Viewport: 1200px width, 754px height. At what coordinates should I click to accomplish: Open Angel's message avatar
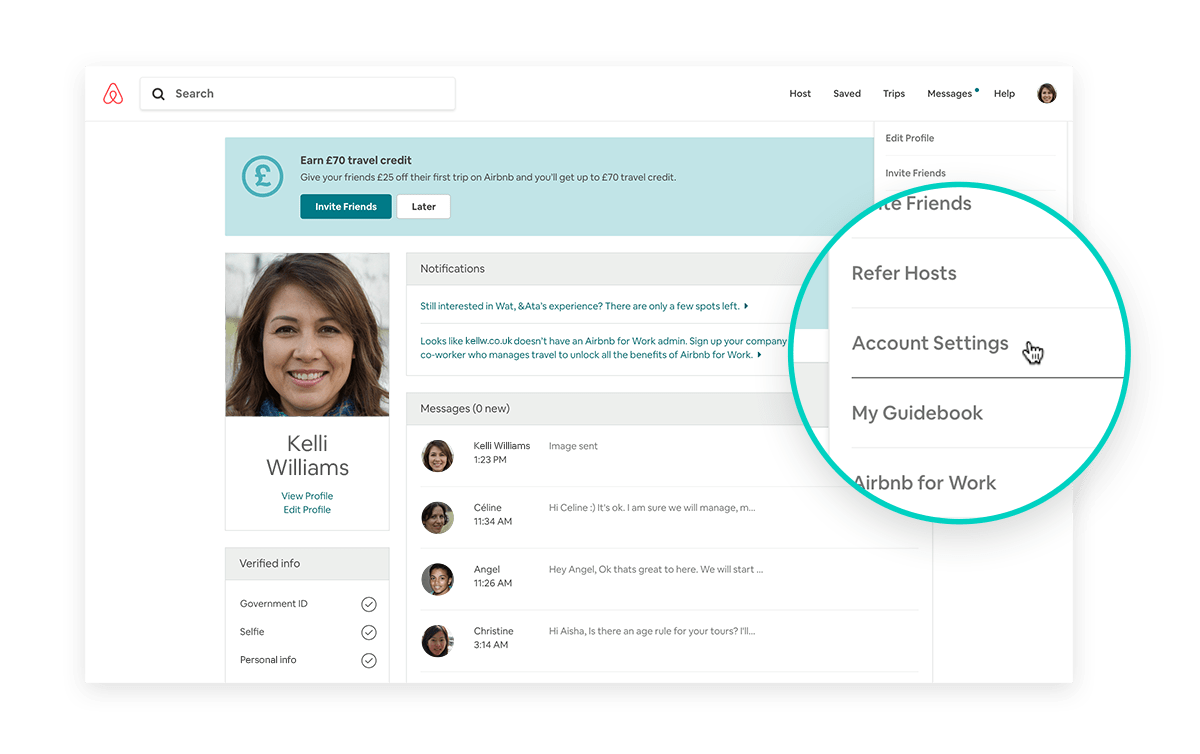437,579
